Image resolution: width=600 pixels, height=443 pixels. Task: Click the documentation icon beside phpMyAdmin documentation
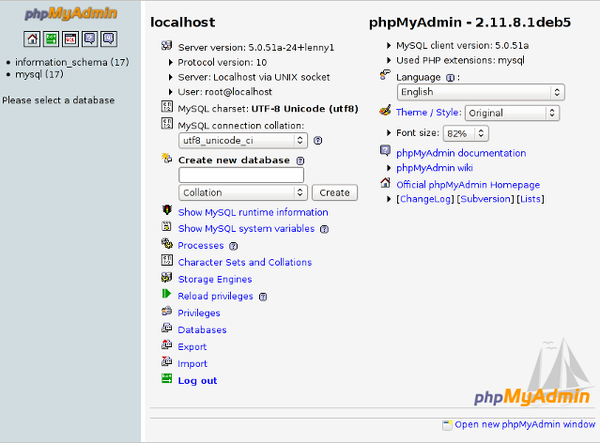[x=385, y=150]
